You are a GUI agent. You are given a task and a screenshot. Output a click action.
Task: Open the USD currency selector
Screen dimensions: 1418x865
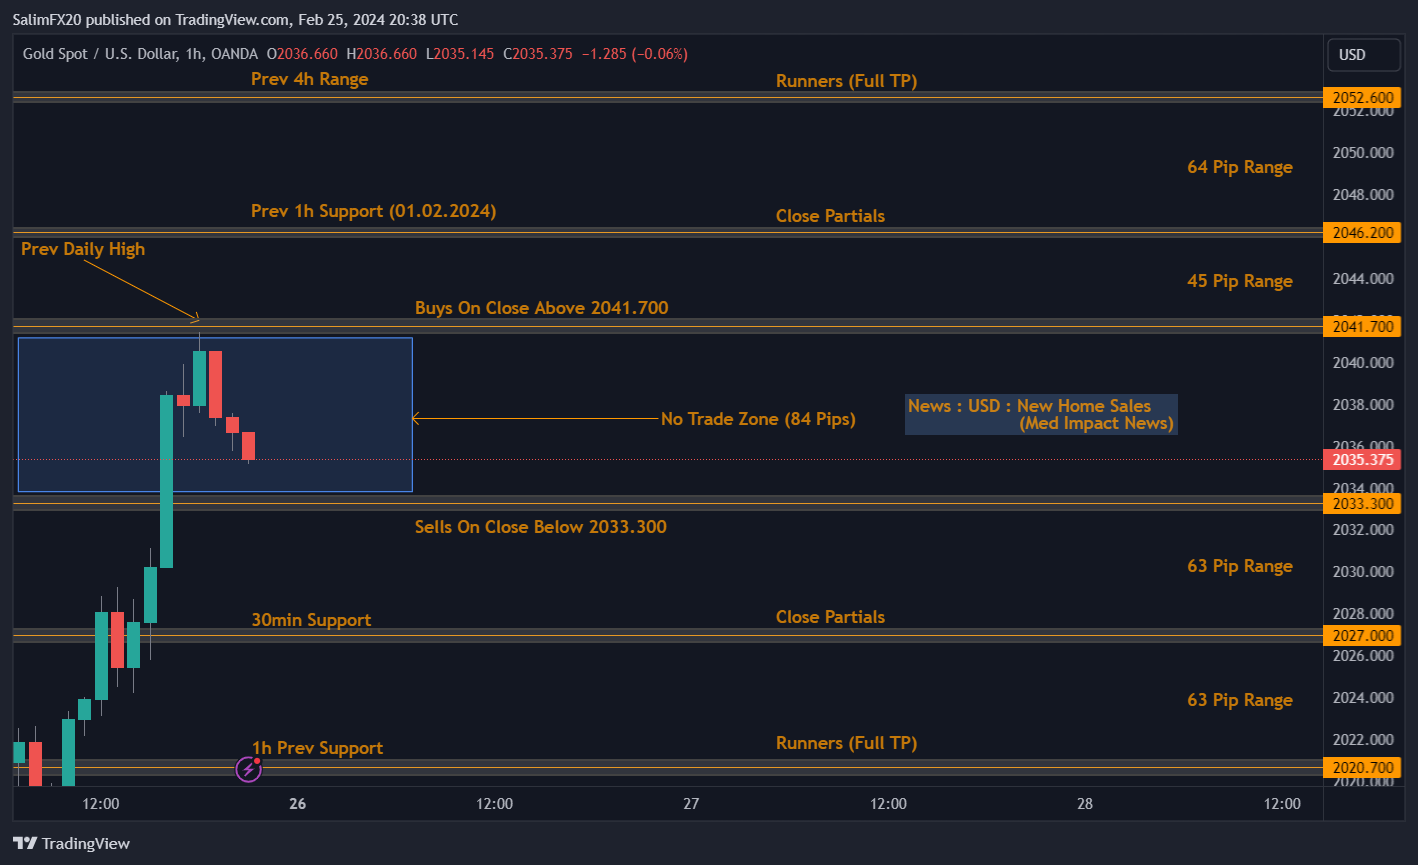[1364, 55]
